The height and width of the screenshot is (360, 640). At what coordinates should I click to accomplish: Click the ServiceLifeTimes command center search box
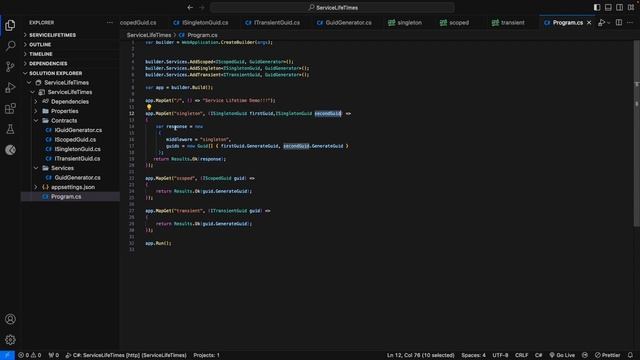332,7
